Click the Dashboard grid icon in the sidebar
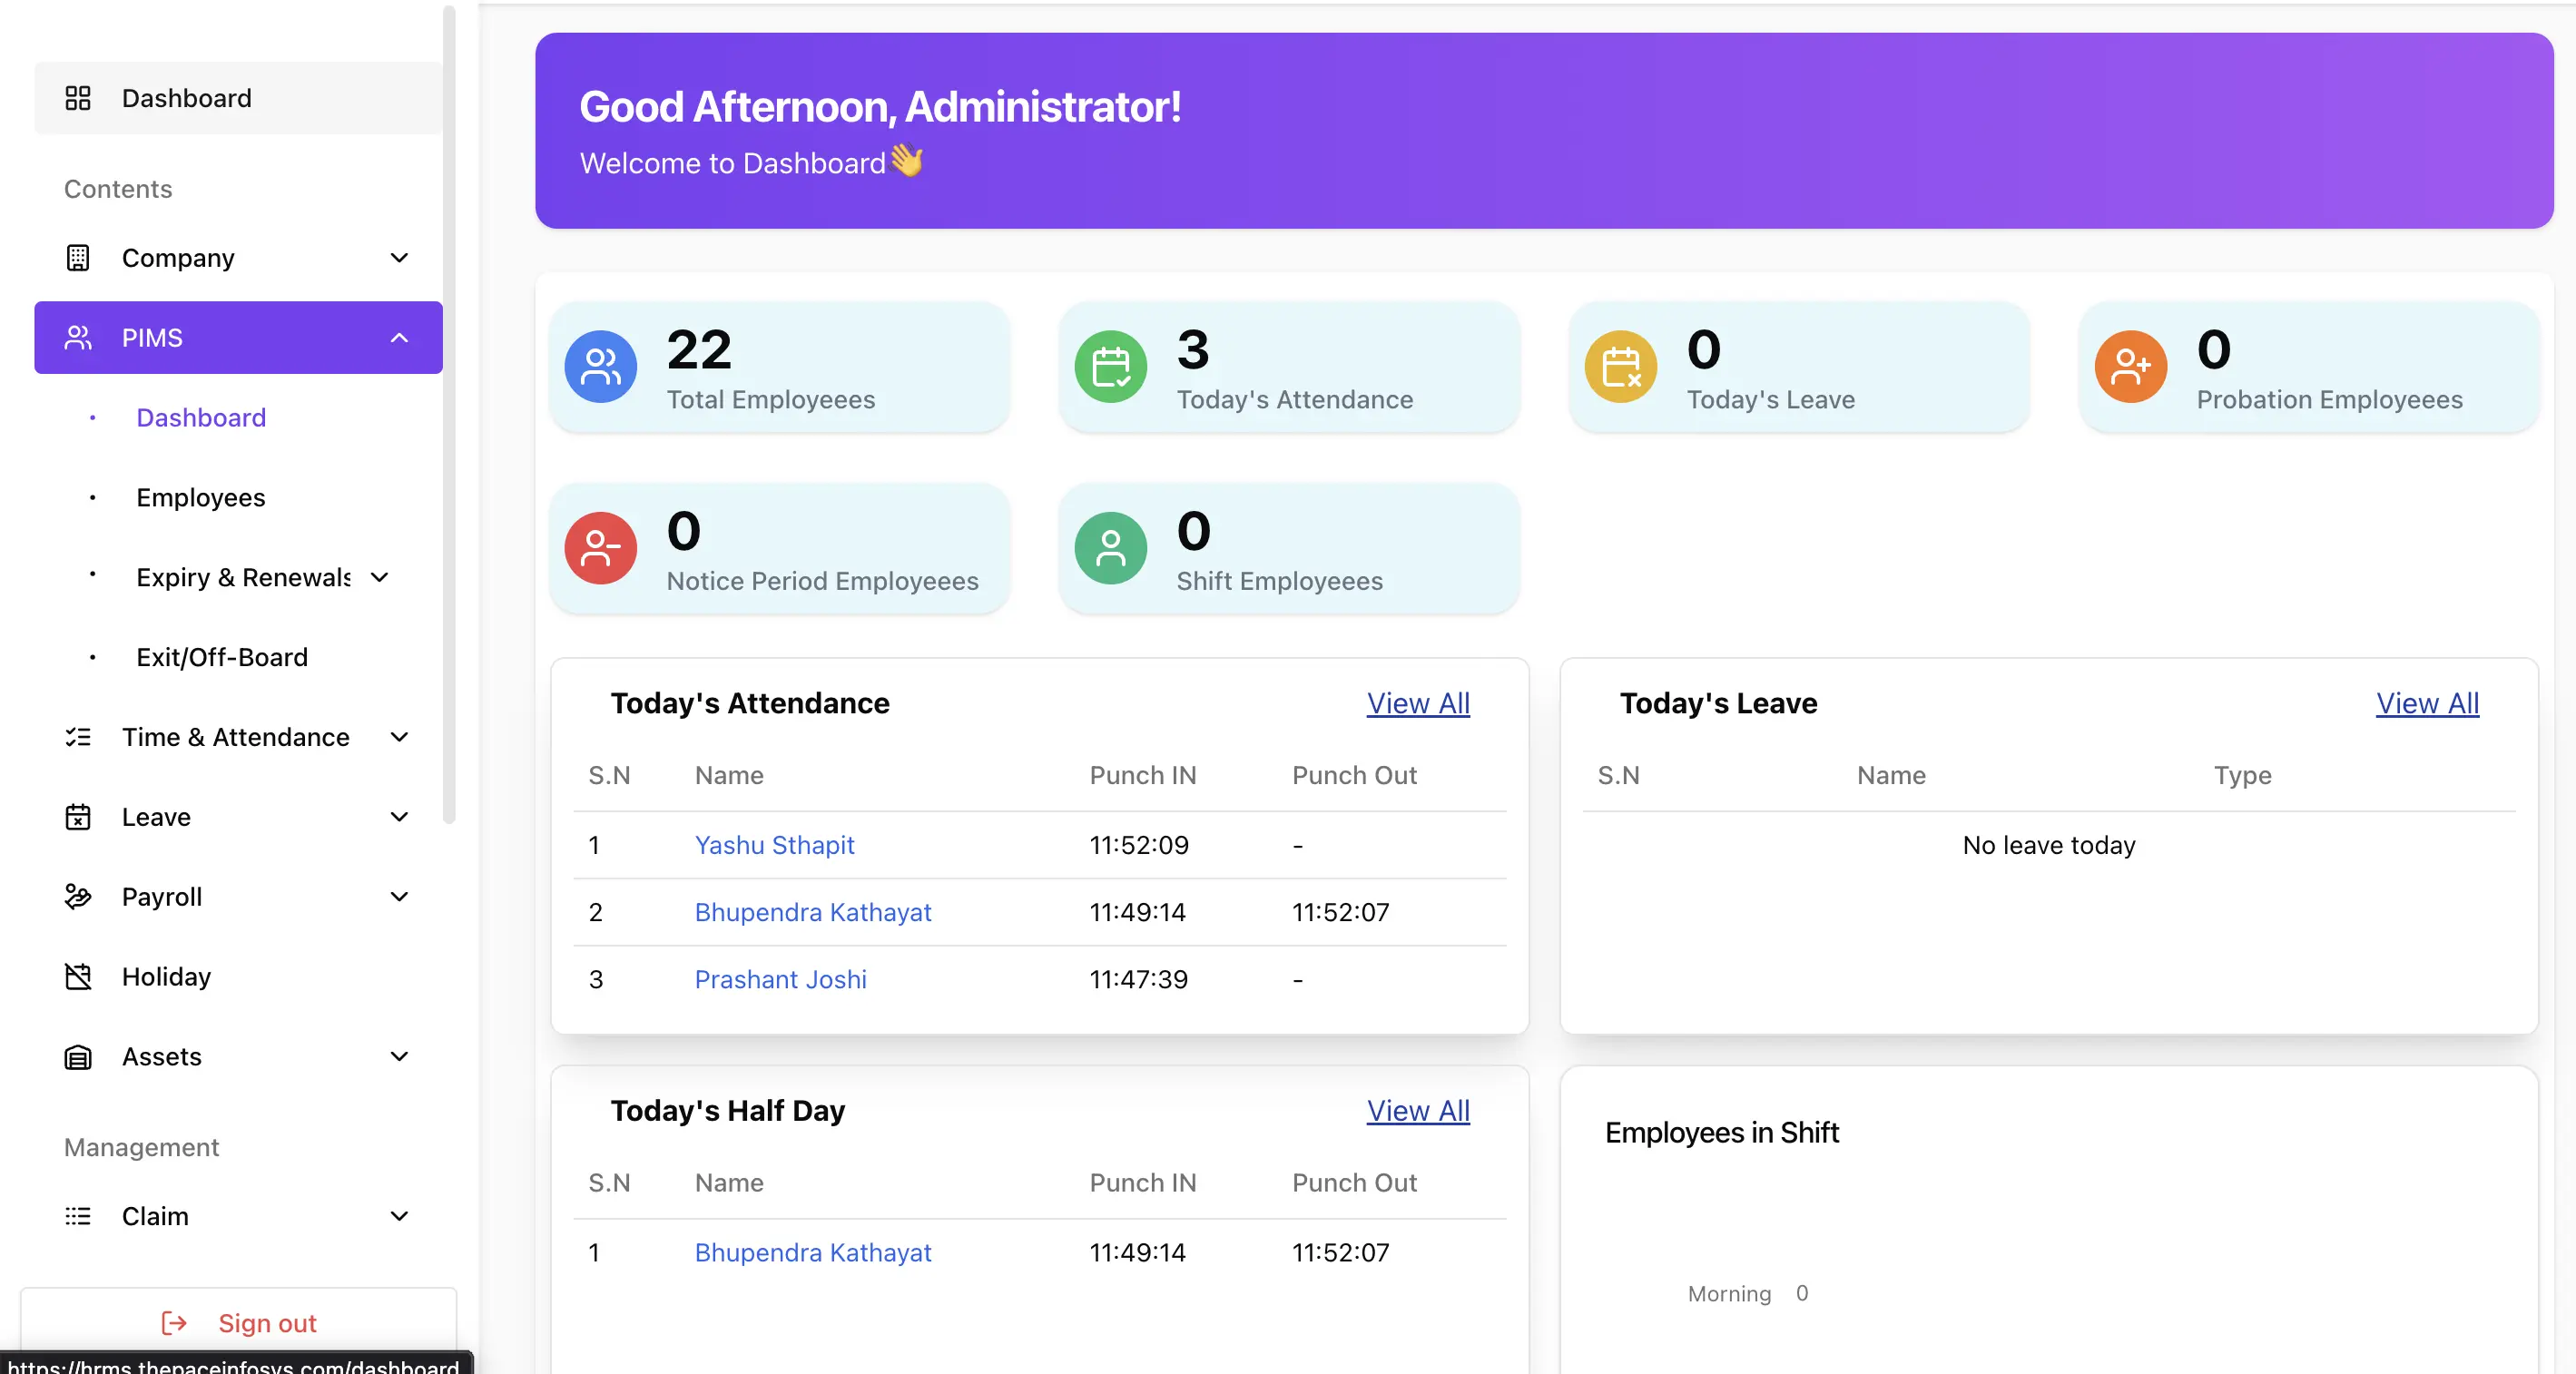Viewport: 2576px width, 1374px height. [79, 98]
